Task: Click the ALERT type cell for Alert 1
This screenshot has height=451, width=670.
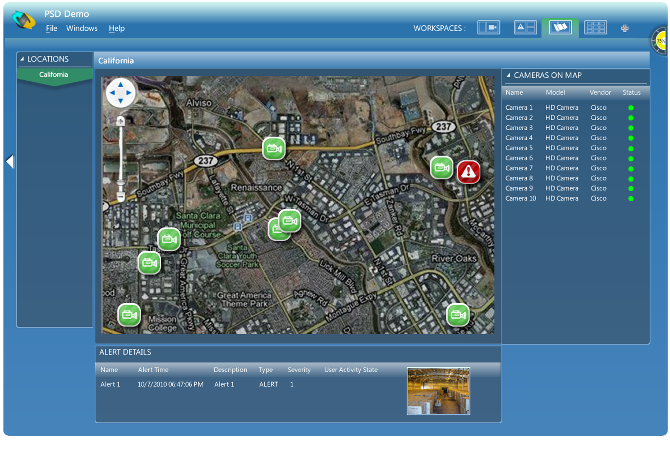Action: pyautogui.click(x=268, y=384)
